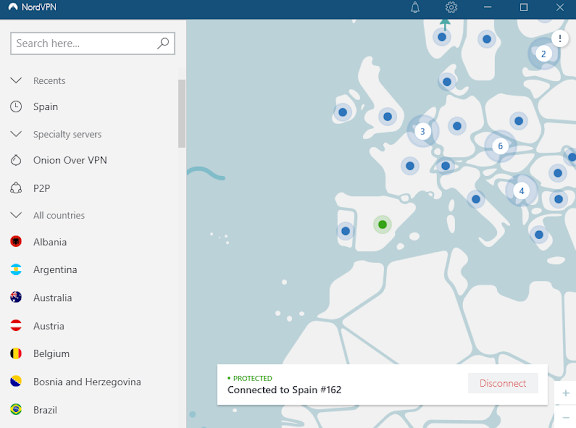Click the Germany server marker

(457, 126)
